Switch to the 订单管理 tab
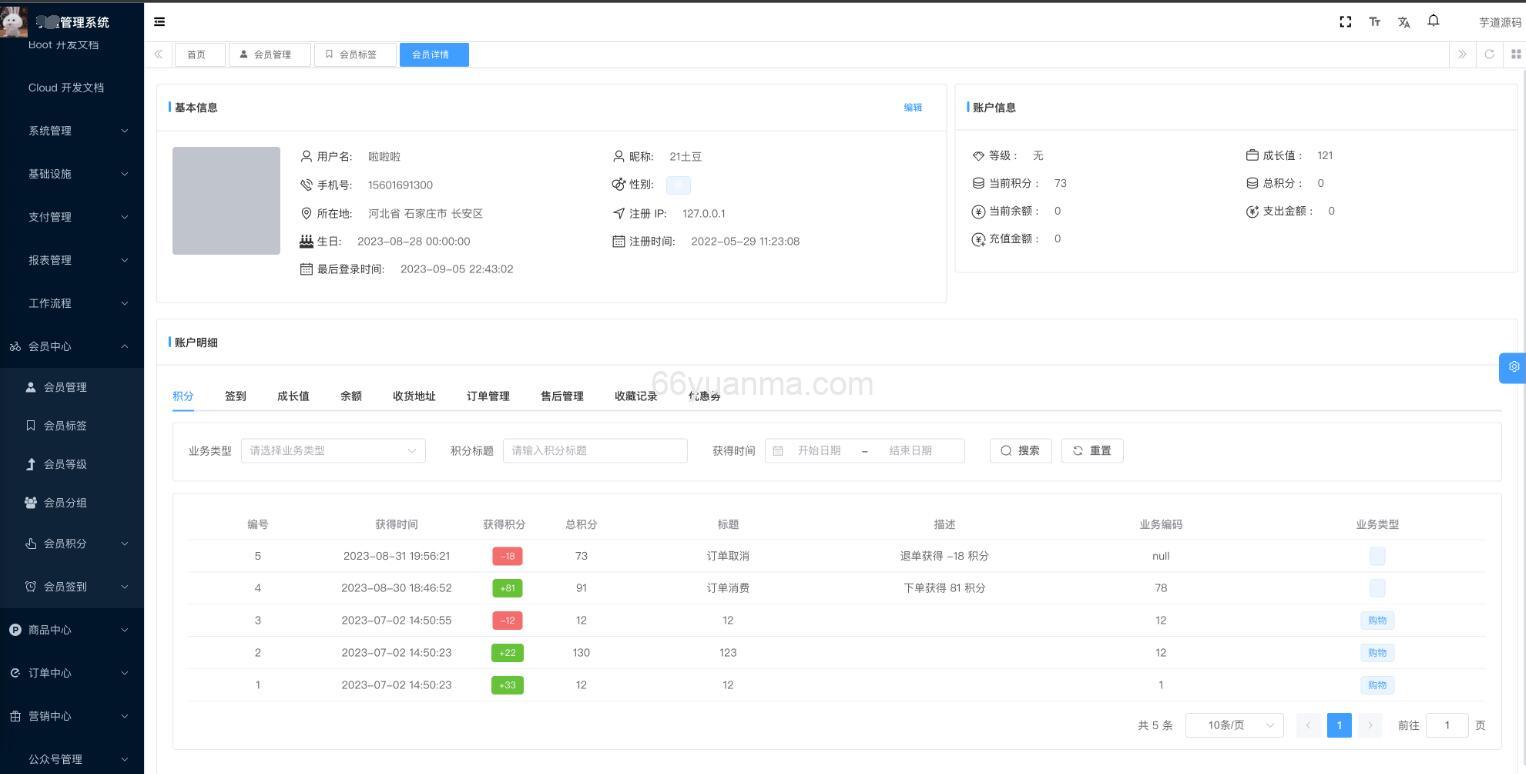This screenshot has width=1526, height=774. click(489, 396)
